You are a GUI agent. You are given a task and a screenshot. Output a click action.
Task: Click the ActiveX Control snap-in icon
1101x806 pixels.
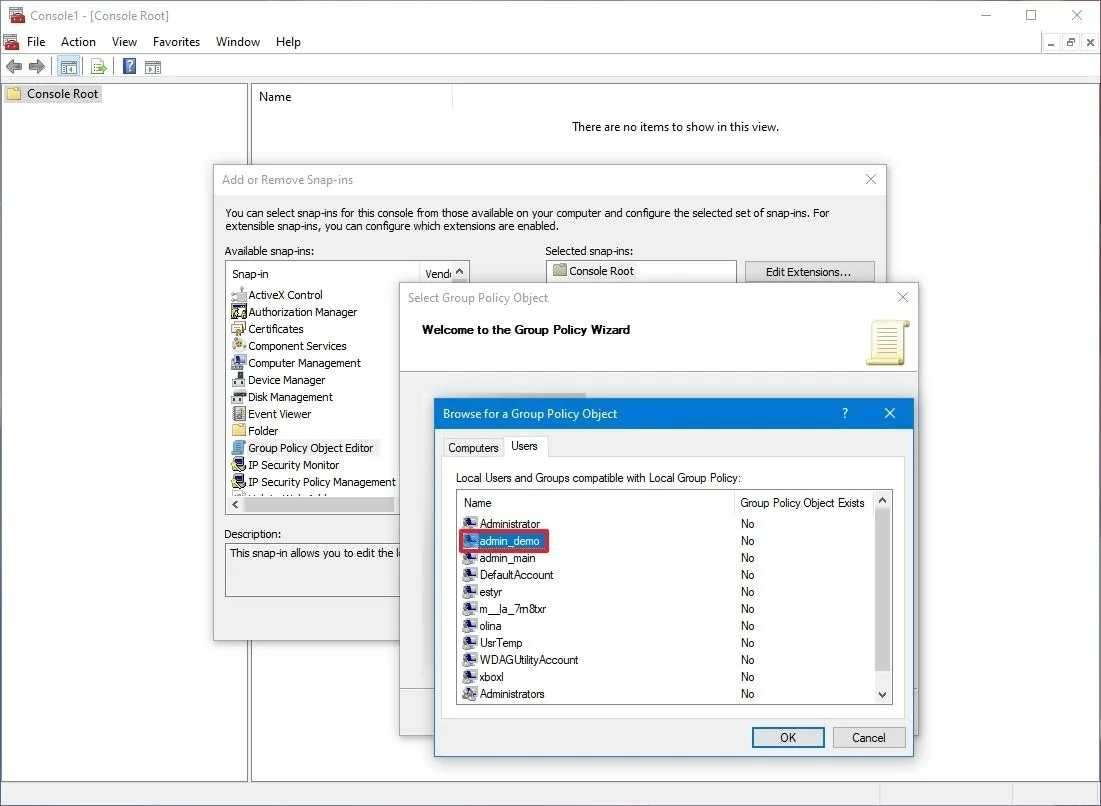239,295
